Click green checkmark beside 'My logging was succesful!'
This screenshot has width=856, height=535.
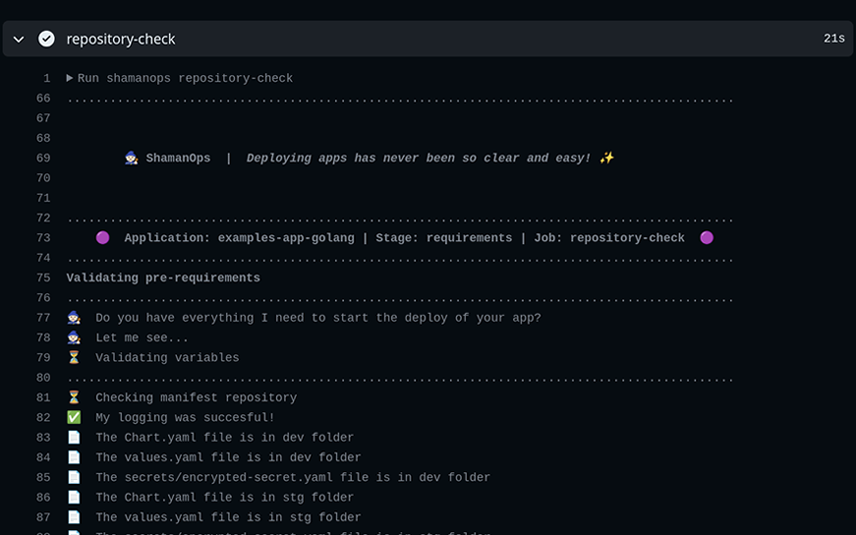point(74,418)
